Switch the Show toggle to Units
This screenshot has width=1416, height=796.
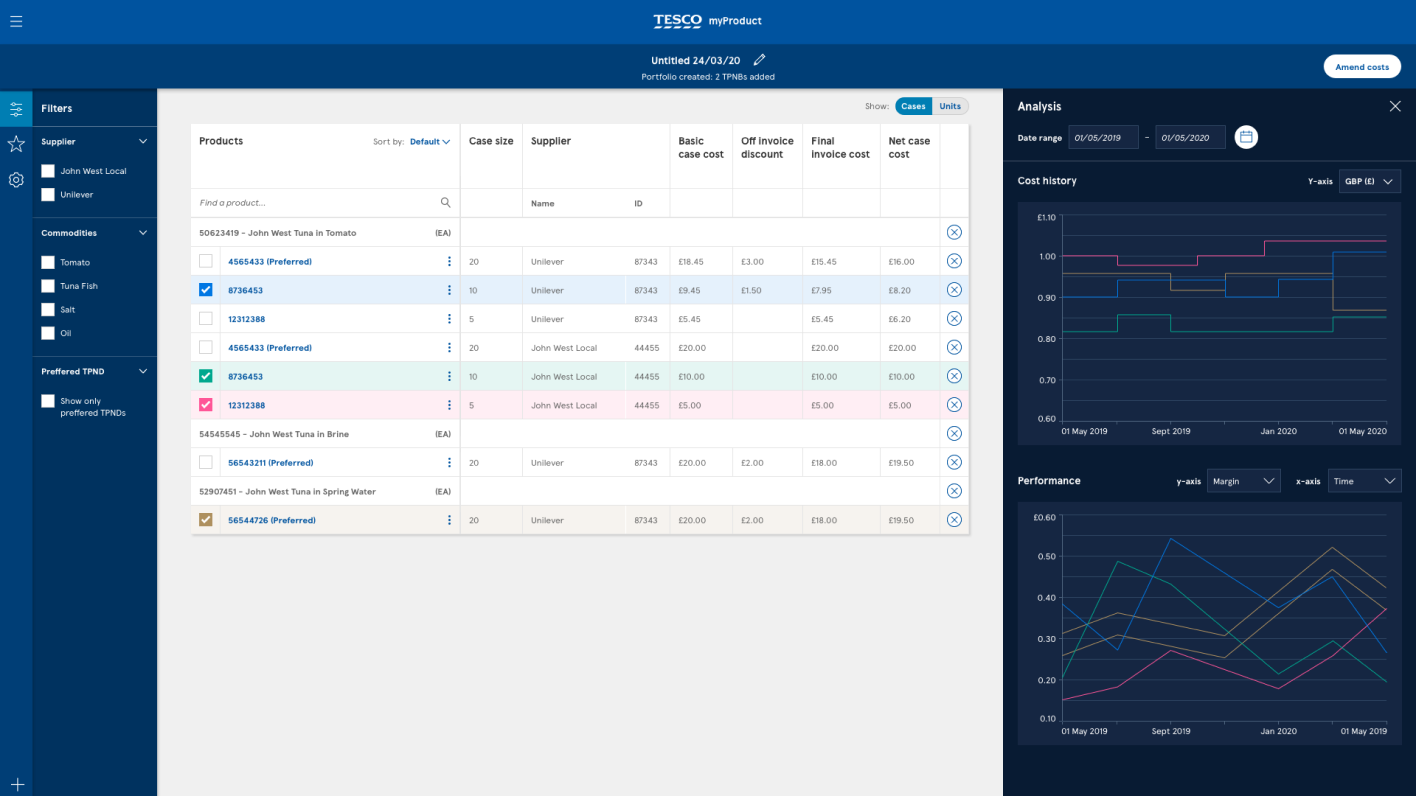point(950,106)
